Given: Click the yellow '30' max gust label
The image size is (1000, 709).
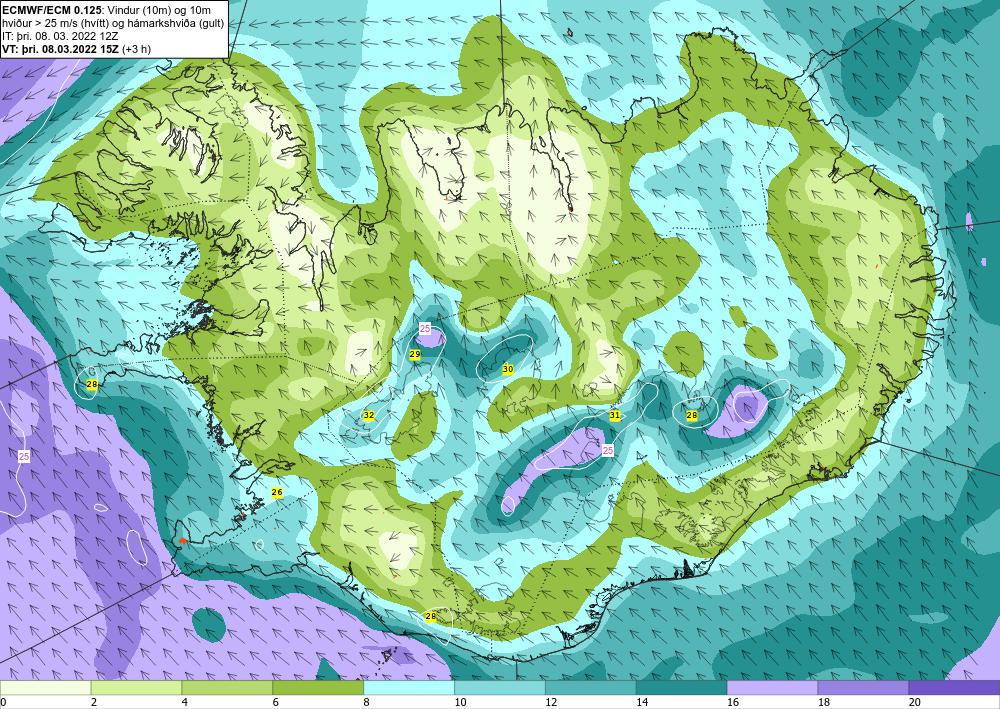Looking at the screenshot, I should (508, 369).
